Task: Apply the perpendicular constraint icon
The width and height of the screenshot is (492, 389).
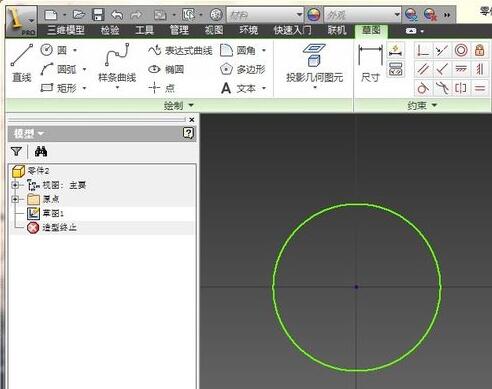Action: pyautogui.click(x=442, y=69)
